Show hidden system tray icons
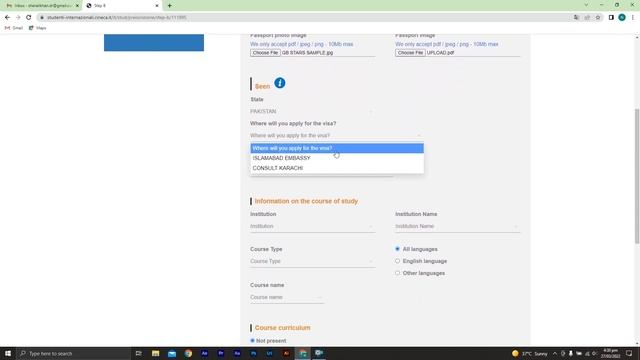This screenshot has width=640, height=360. (555, 353)
